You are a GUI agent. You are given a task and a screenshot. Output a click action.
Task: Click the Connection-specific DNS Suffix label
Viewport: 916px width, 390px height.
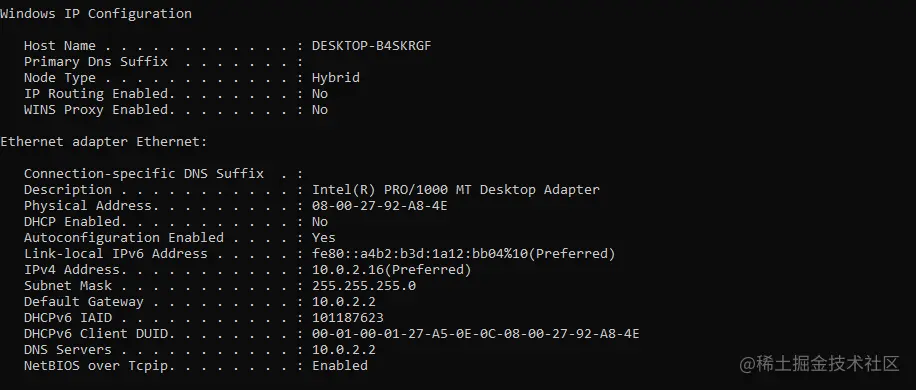(x=144, y=174)
